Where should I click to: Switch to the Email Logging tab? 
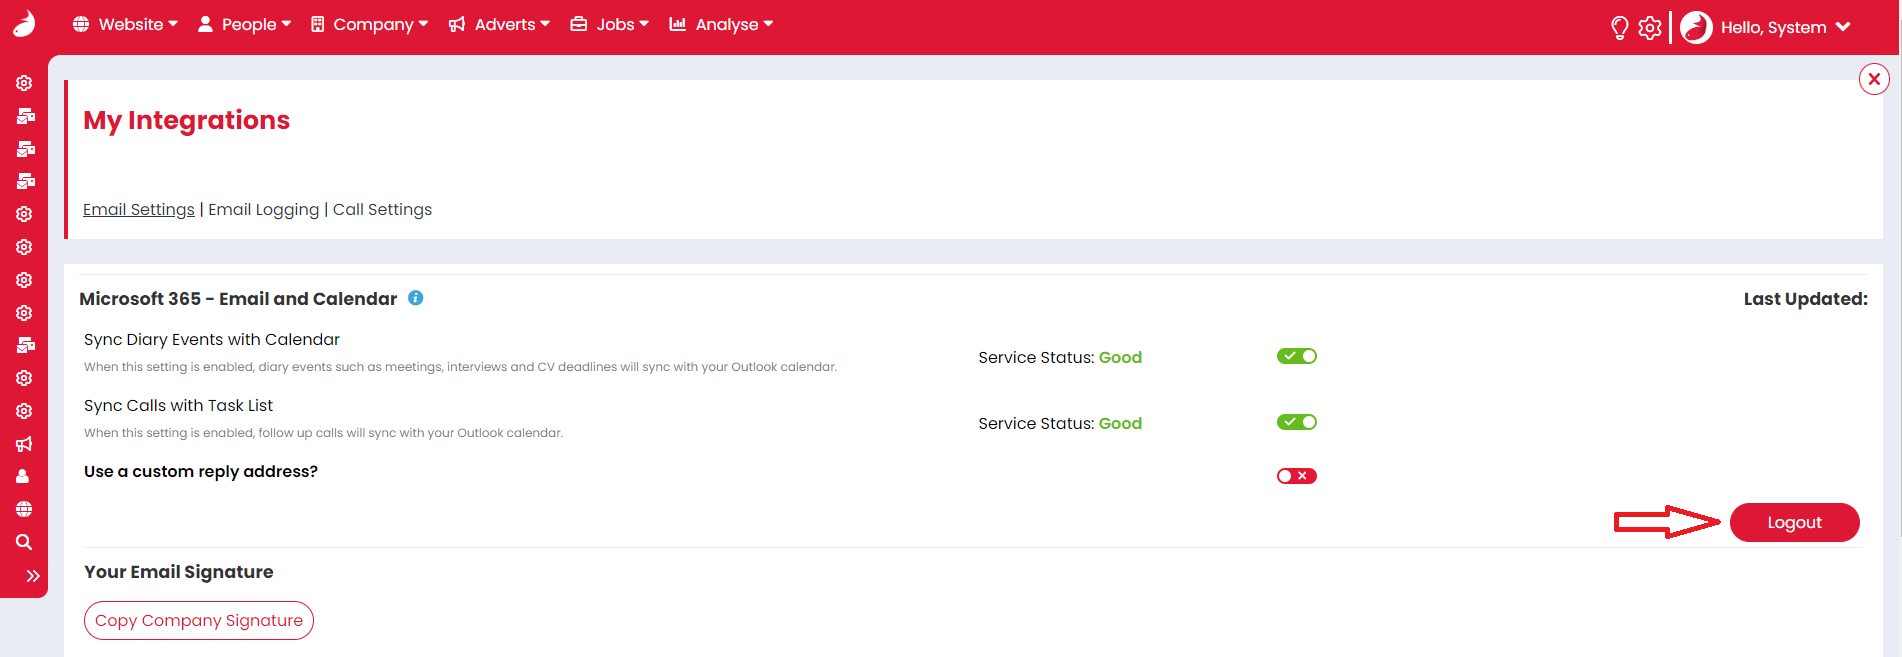[x=264, y=209]
